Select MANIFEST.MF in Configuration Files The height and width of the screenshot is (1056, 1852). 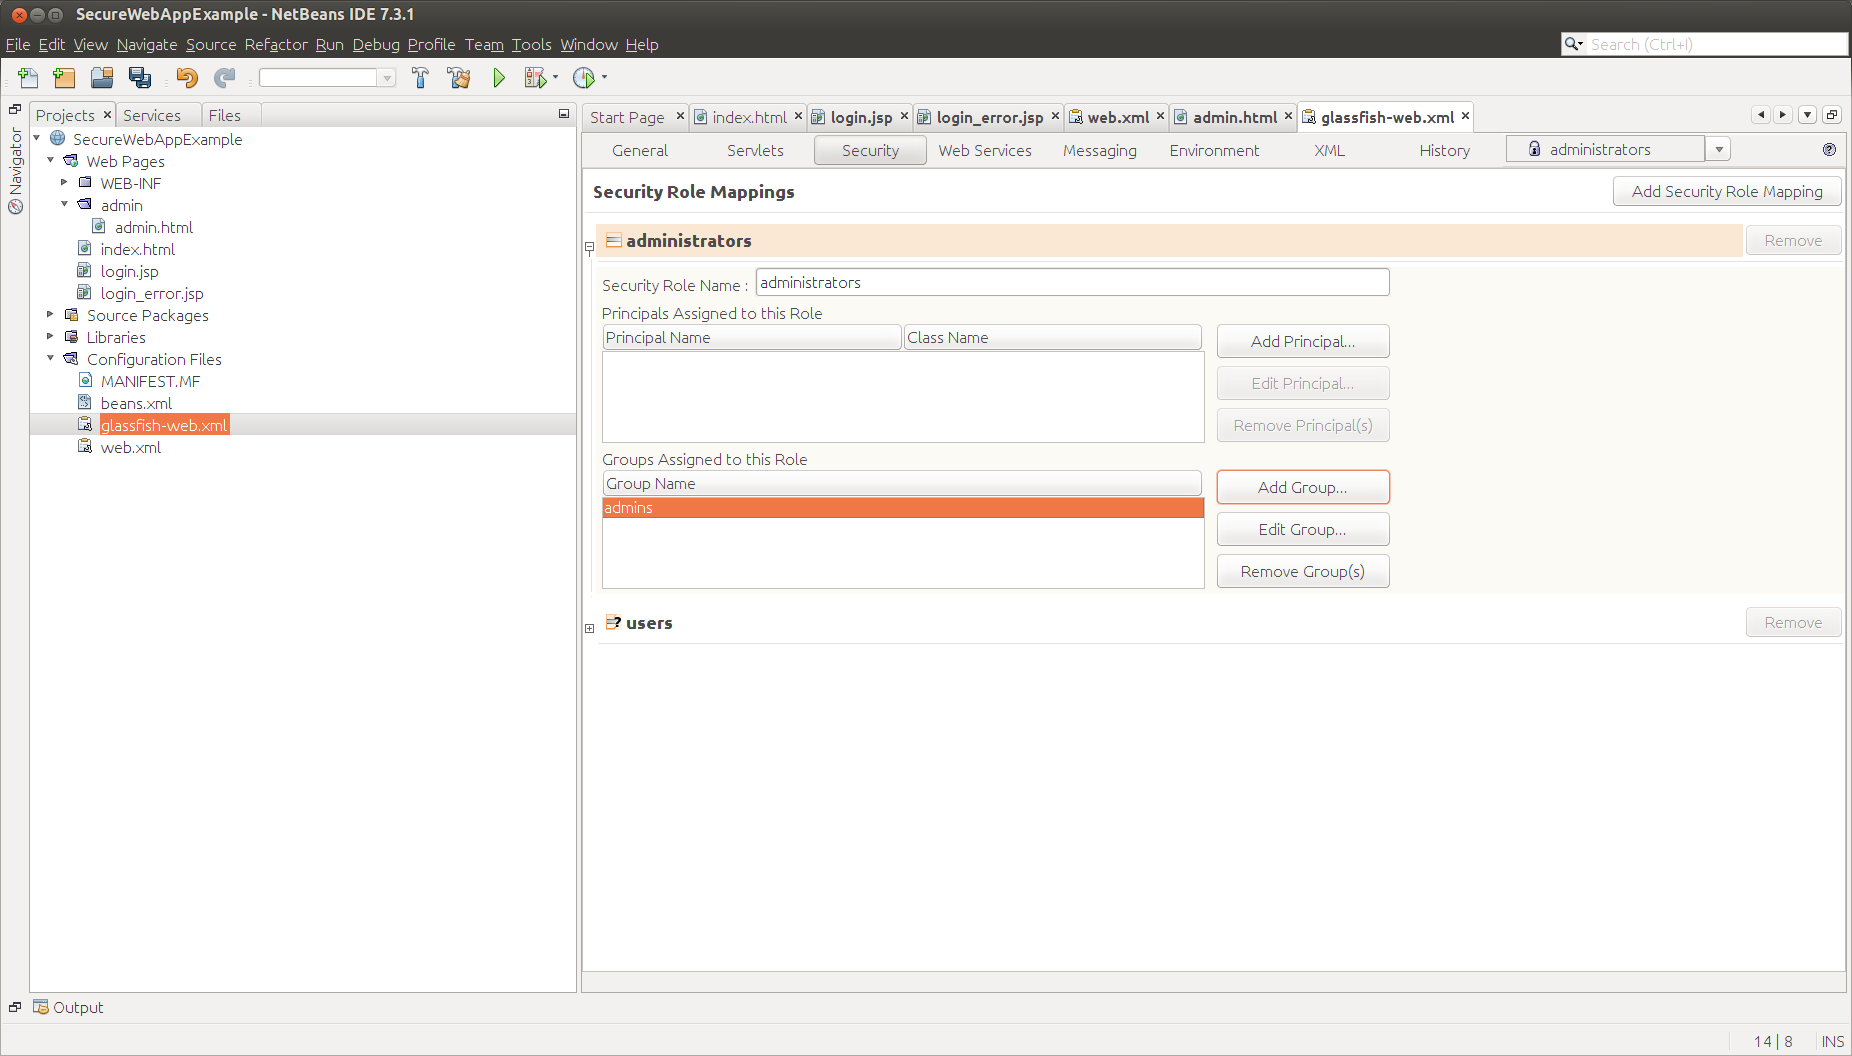click(x=150, y=381)
